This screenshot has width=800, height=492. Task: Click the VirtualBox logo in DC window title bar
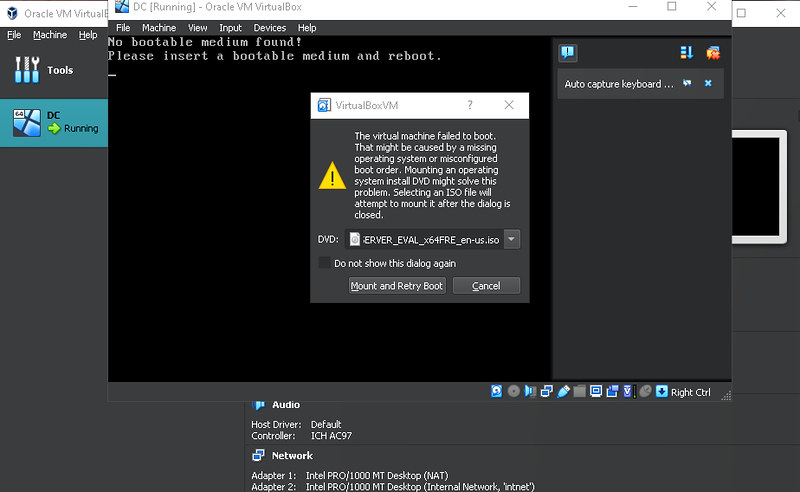click(122, 7)
